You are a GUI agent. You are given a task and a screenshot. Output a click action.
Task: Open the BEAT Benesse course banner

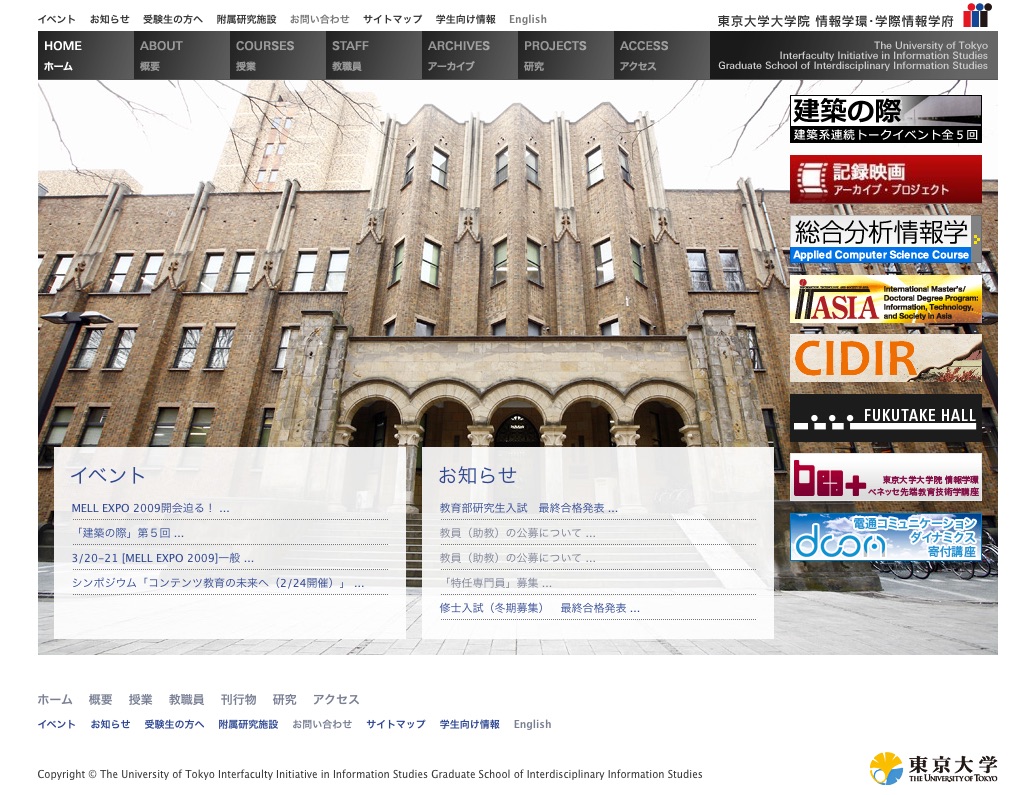pos(885,477)
